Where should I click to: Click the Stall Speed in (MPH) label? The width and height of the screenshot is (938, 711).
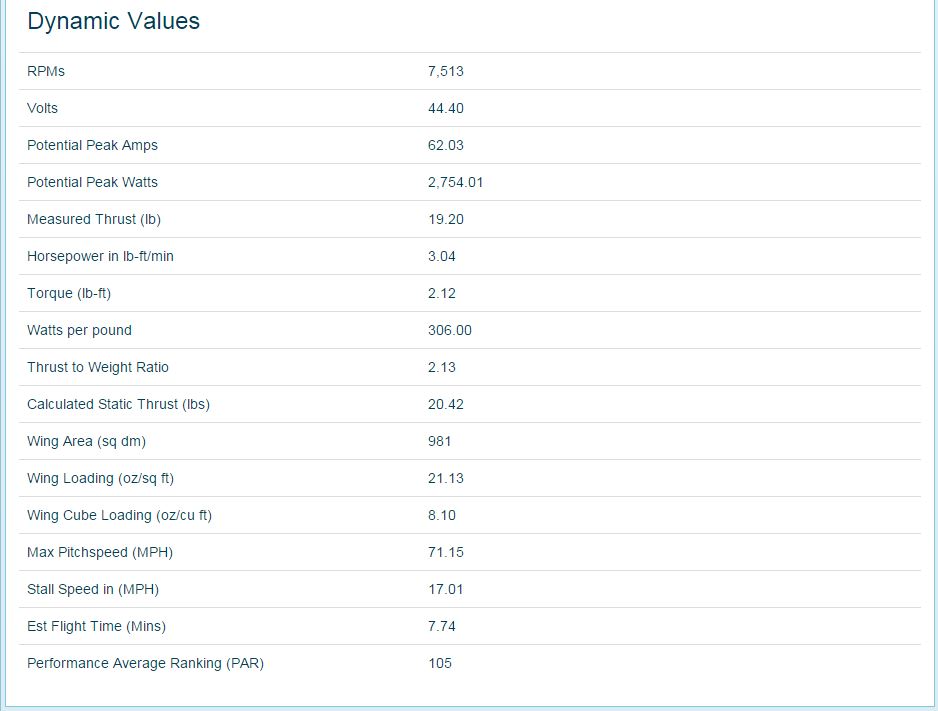tap(93, 590)
